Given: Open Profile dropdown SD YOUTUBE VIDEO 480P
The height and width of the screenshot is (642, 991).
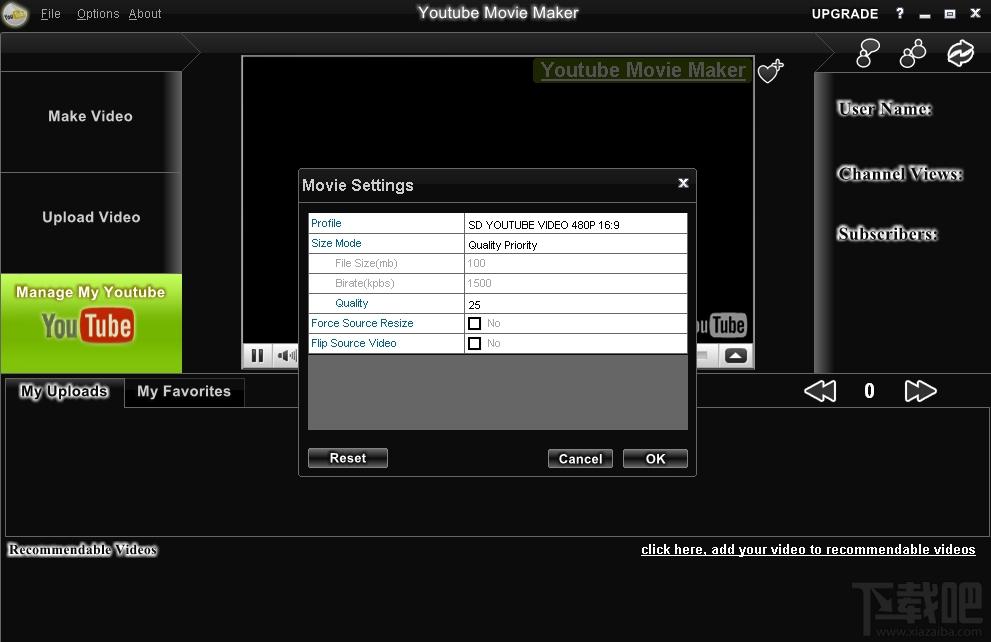Looking at the screenshot, I should click(x=576, y=224).
